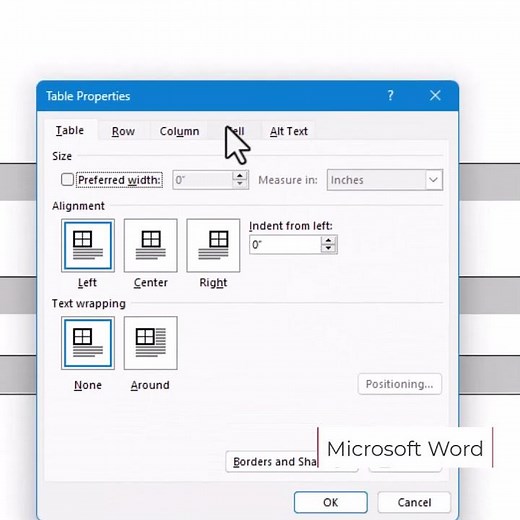Screen dimensions: 520x520
Task: Open the Cell tab
Action: pos(236,131)
